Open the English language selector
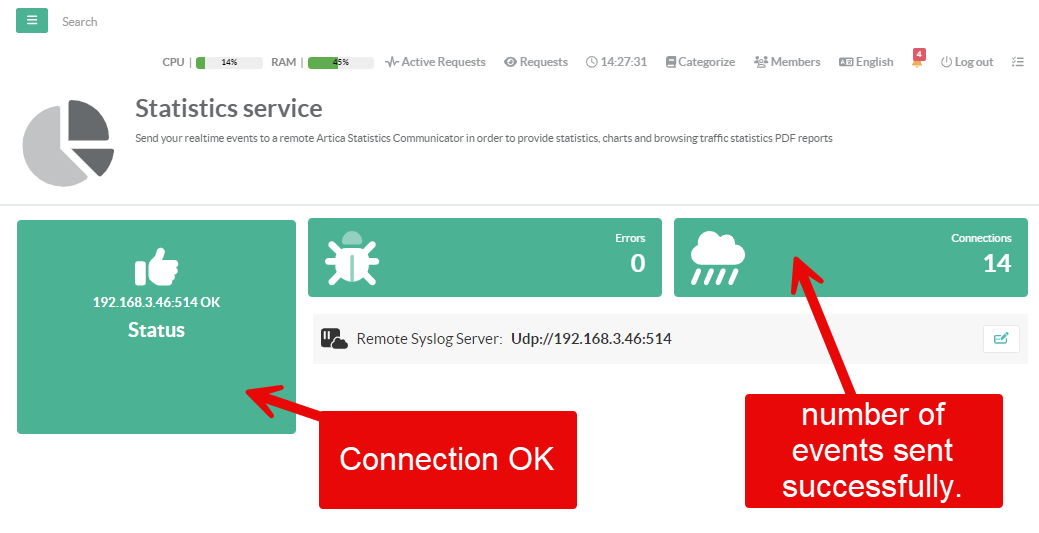Image resolution: width=1039 pixels, height=533 pixels. pyautogui.click(x=866, y=62)
